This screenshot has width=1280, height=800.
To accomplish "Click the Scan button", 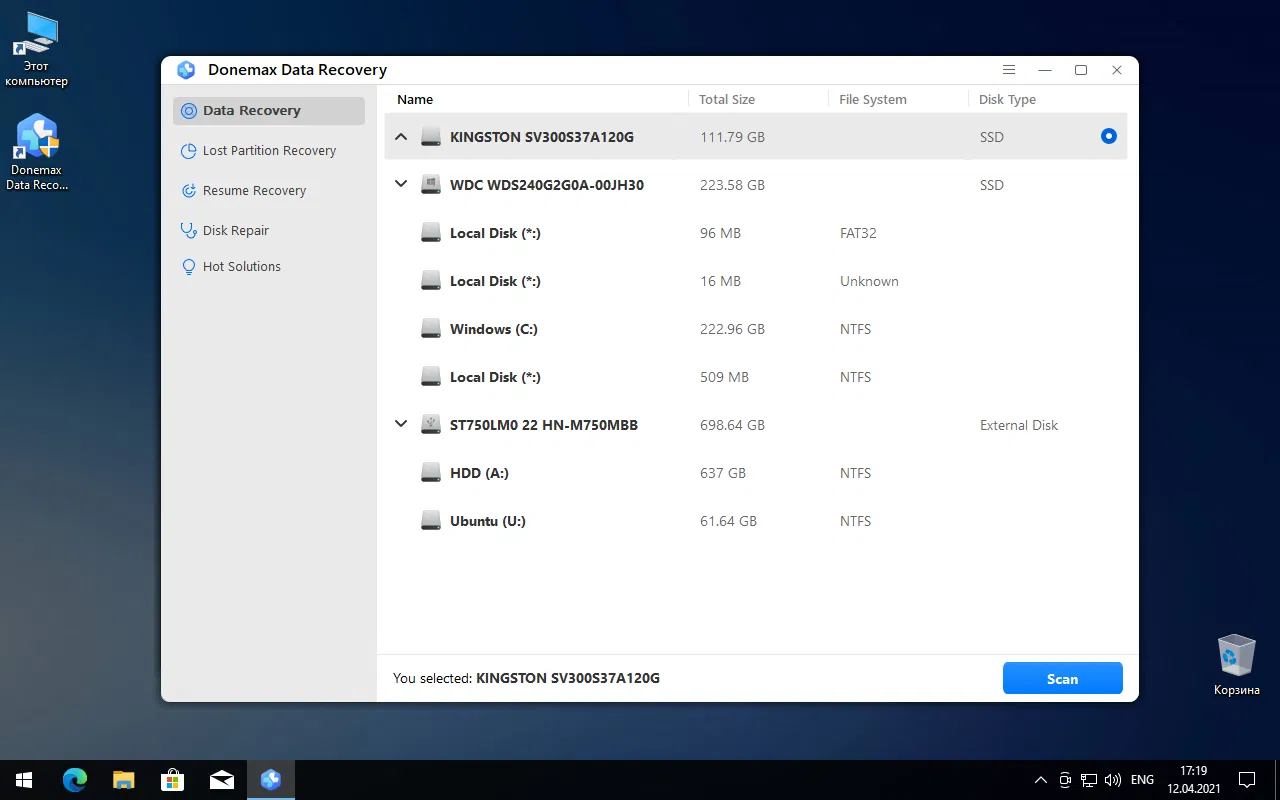I will click(x=1062, y=678).
